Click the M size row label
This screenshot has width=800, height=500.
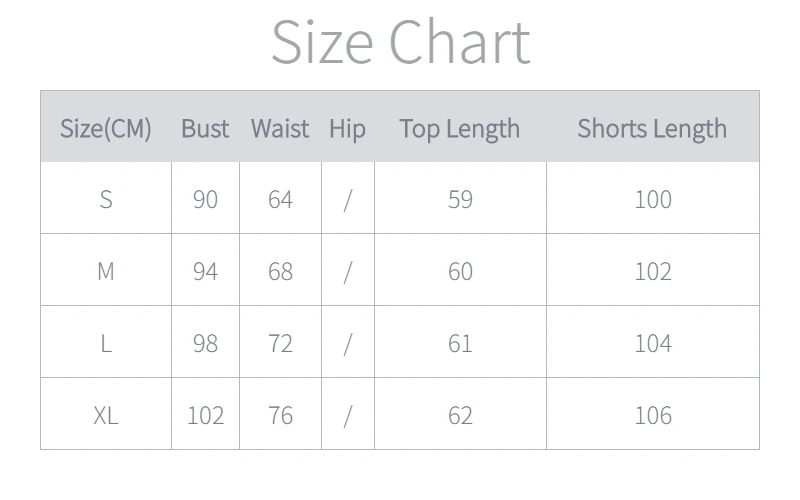106,271
